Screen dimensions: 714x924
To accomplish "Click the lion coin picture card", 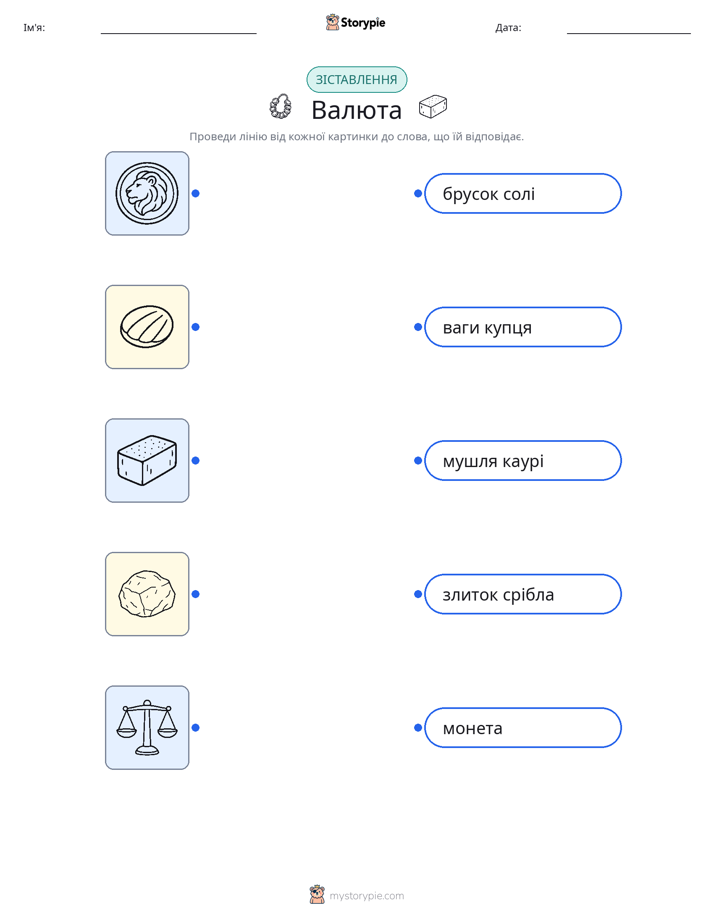I will pos(147,193).
